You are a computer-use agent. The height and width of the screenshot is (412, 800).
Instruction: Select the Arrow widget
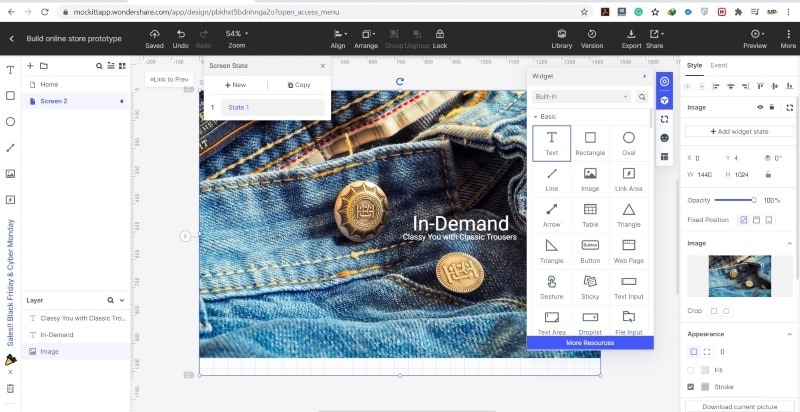coord(552,214)
